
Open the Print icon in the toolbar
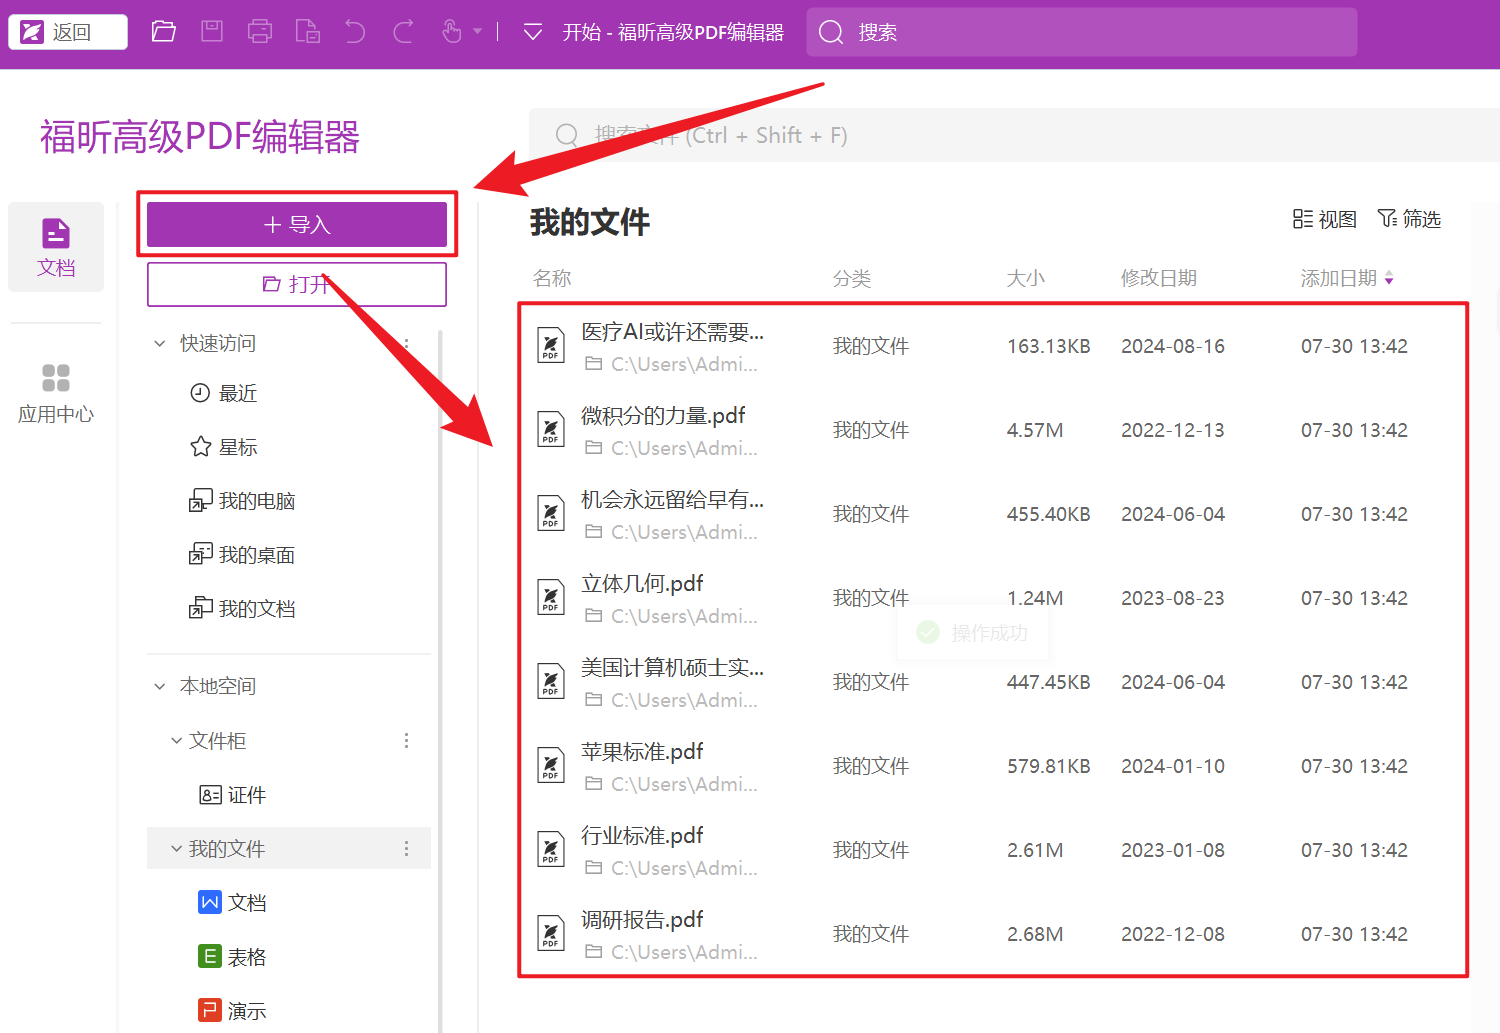260,31
